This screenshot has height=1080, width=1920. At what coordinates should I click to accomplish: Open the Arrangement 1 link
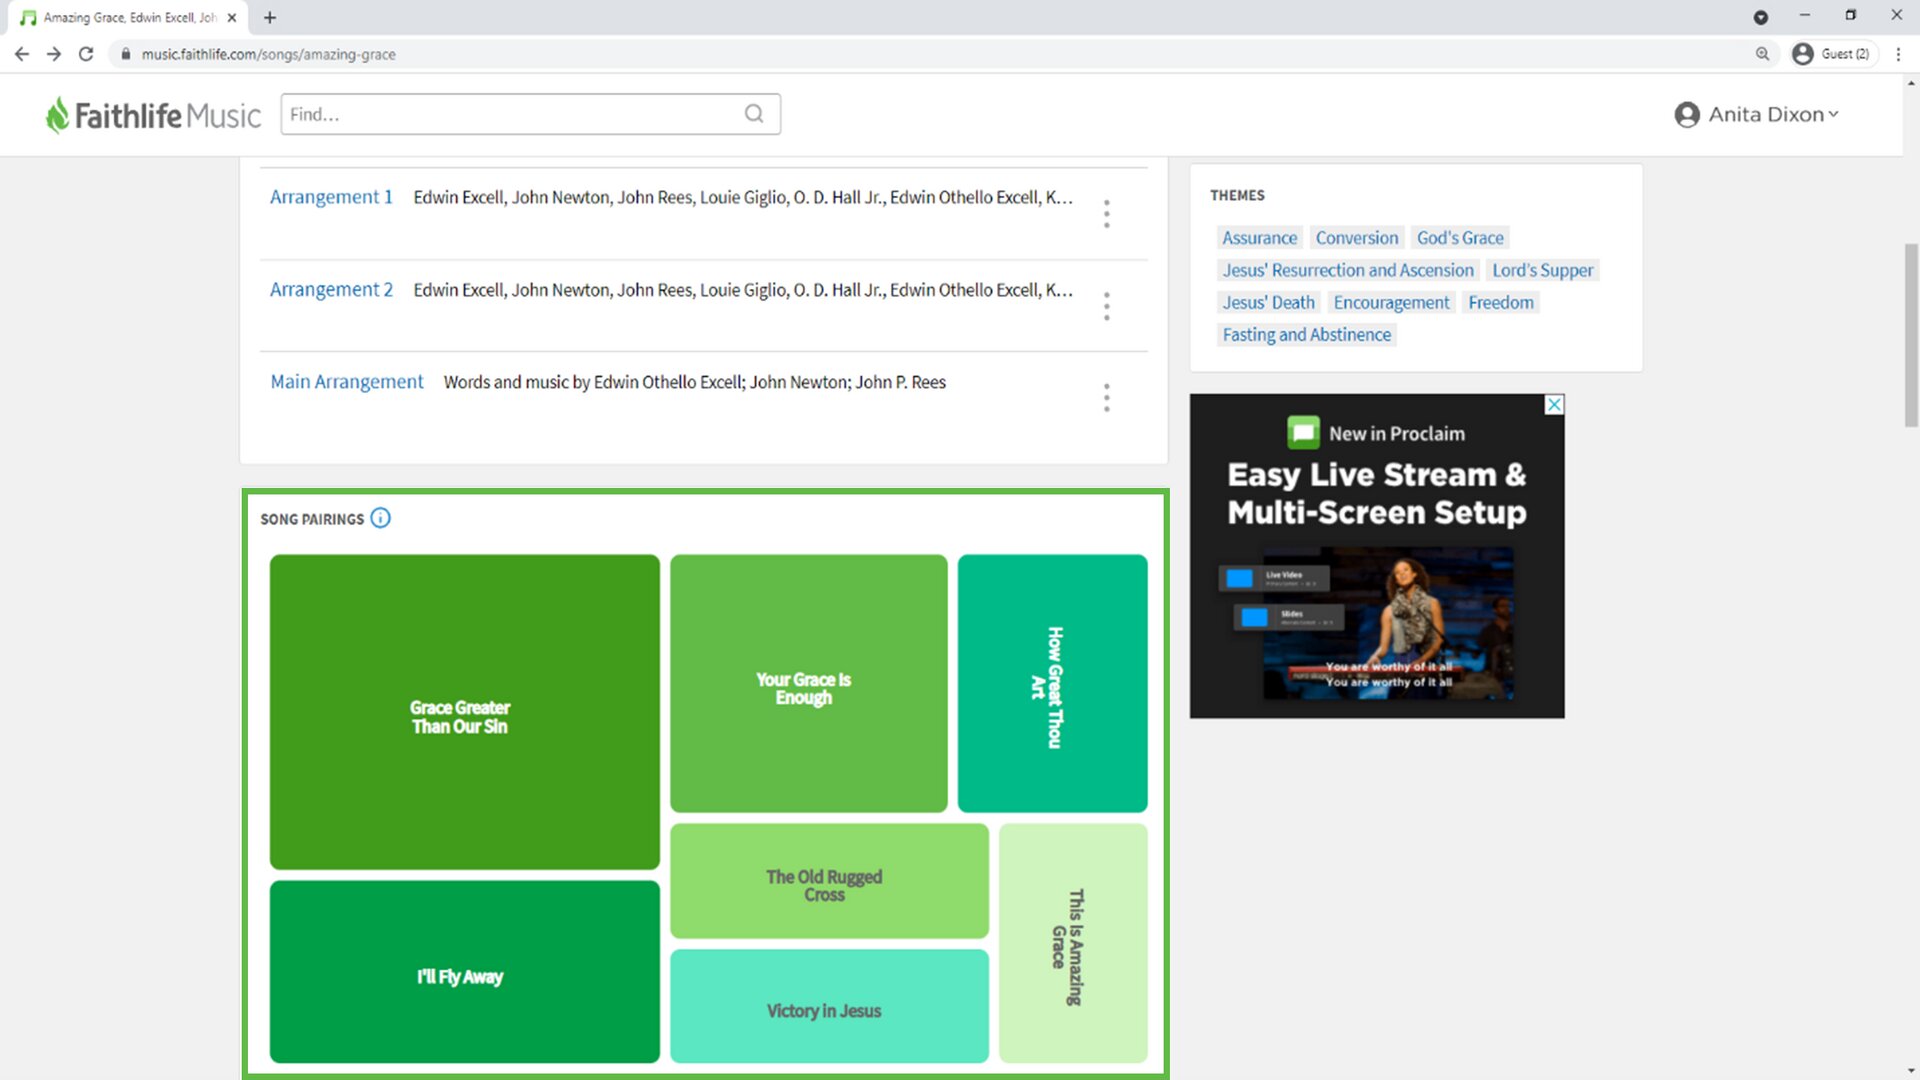[x=331, y=197]
